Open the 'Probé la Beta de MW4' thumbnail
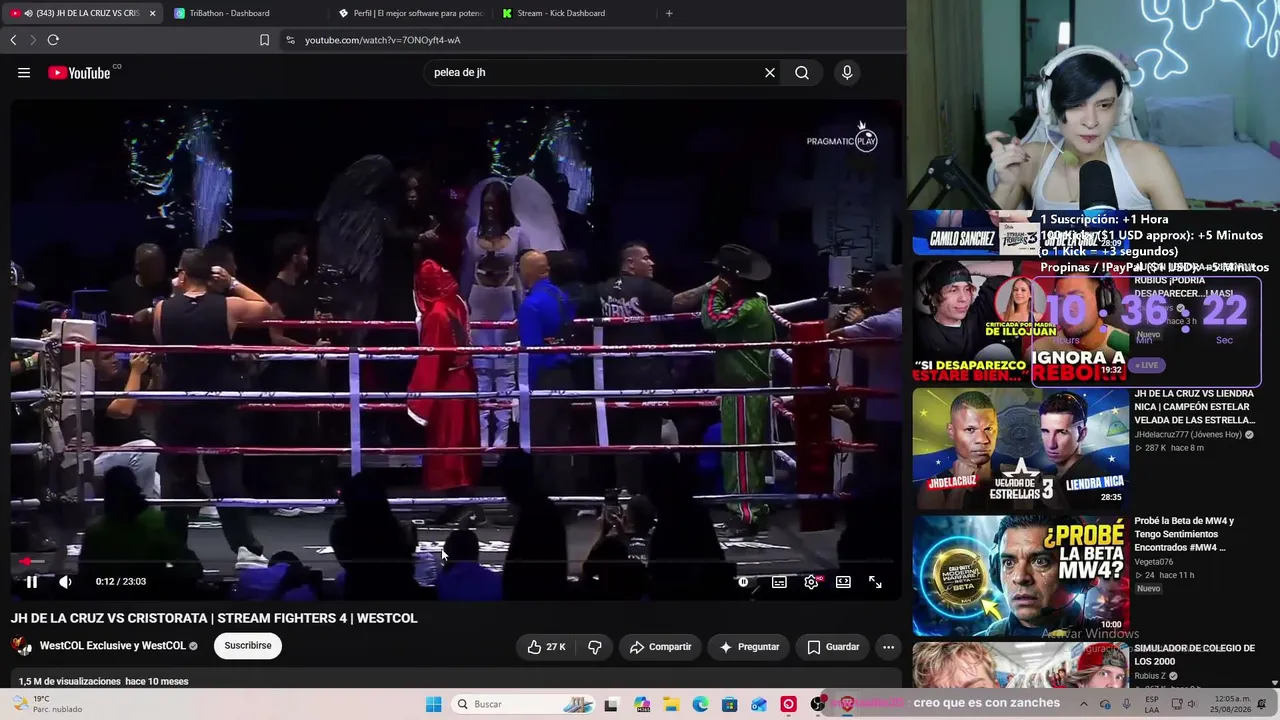Image resolution: width=1280 pixels, height=720 pixels. point(1021,574)
